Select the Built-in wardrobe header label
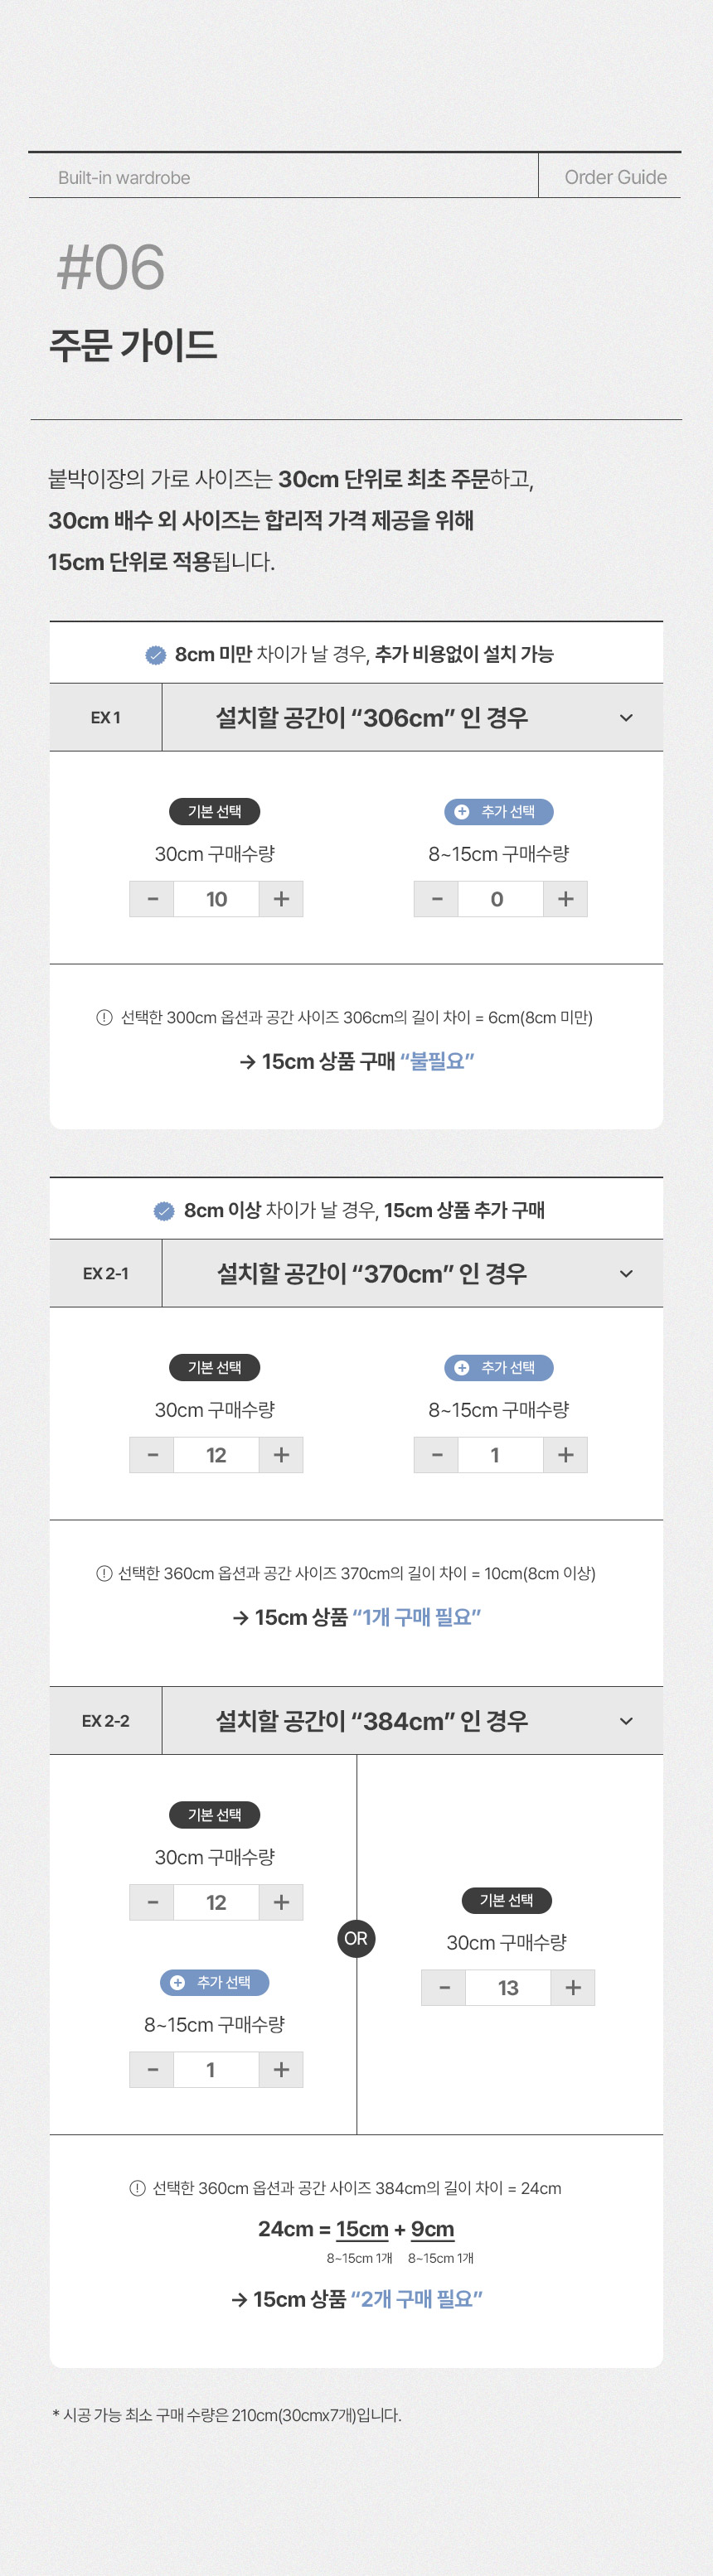This screenshot has height=2576, width=713. click(124, 178)
